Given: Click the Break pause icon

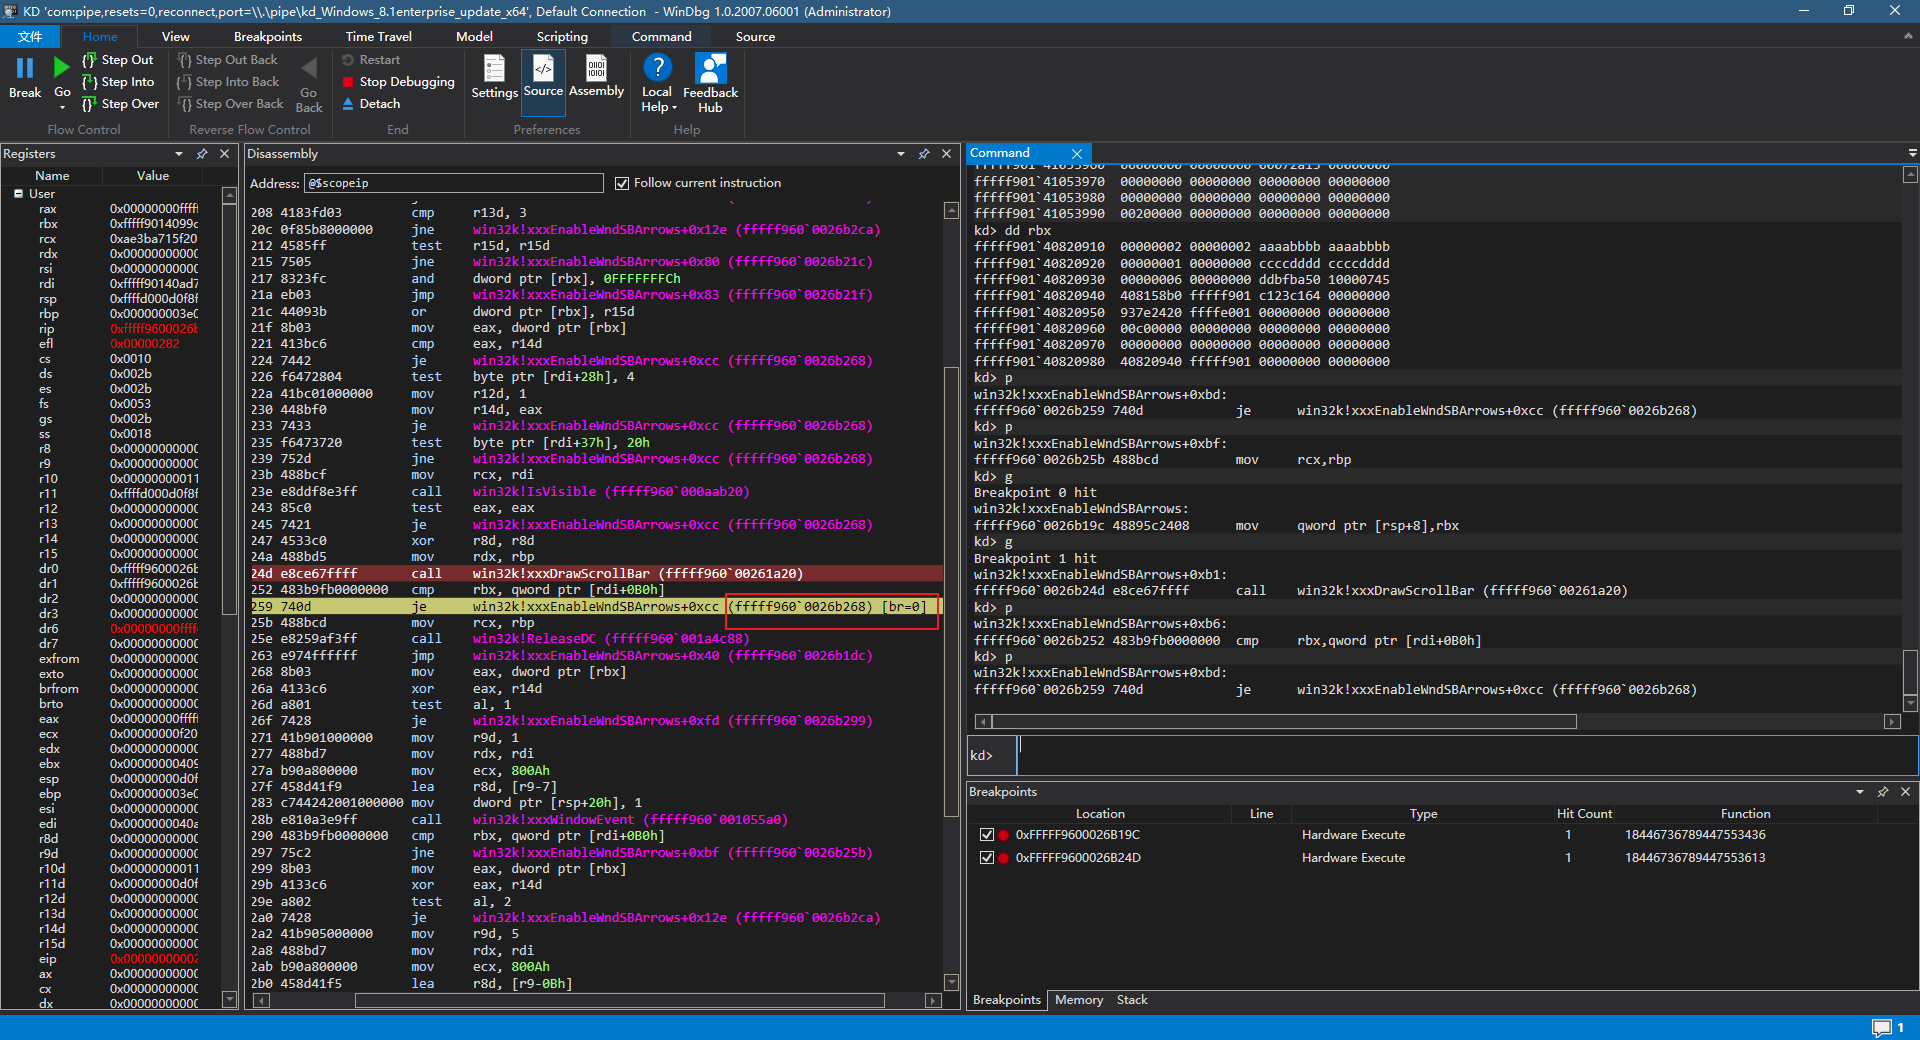Looking at the screenshot, I should point(25,68).
